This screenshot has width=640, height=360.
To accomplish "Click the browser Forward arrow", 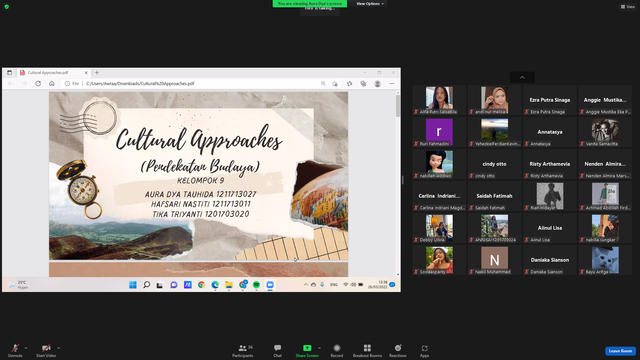I will (24, 83).
